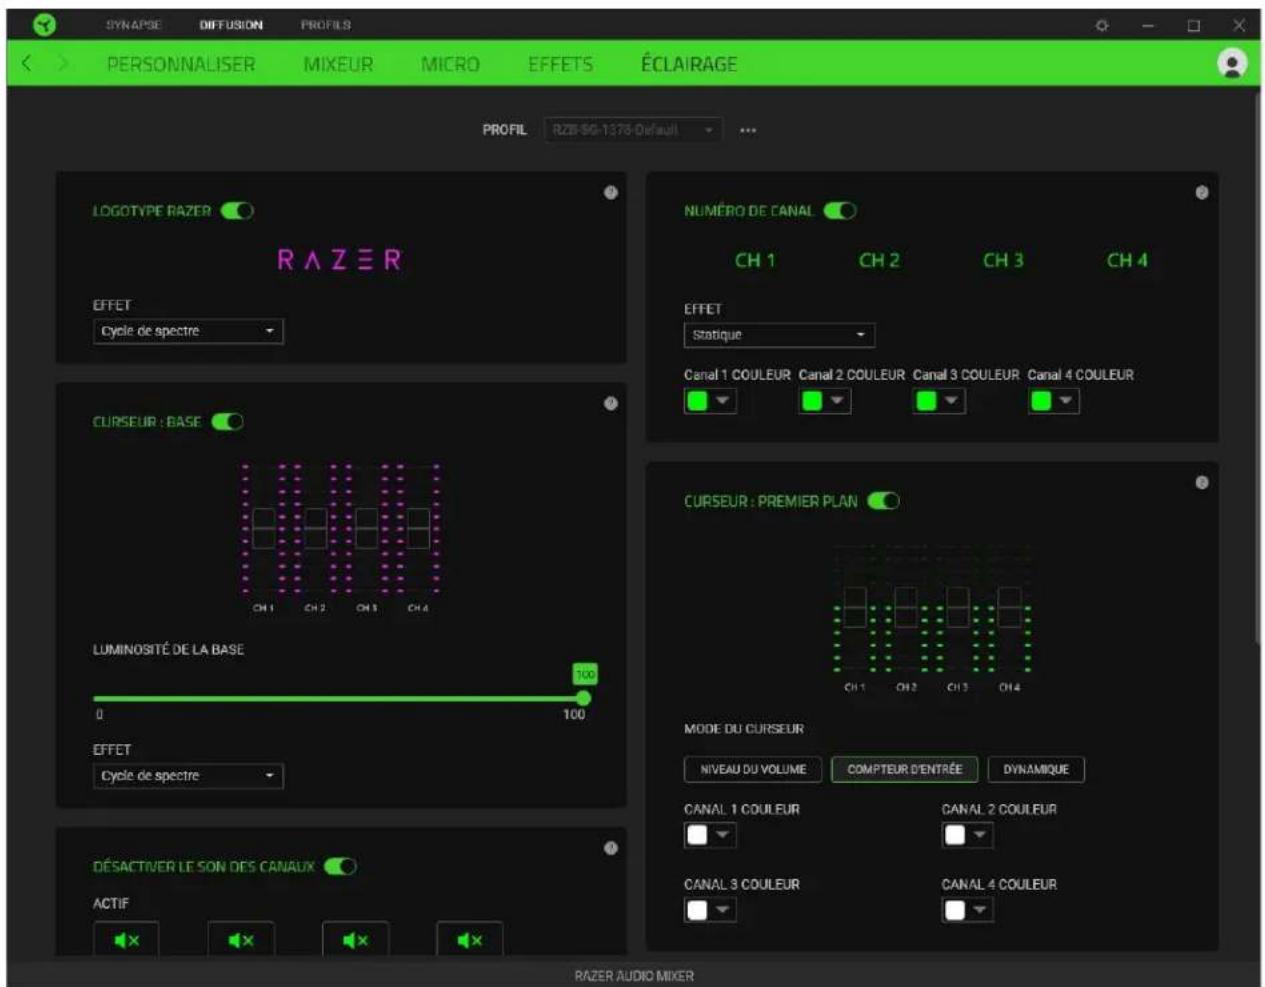Open Curseur : Base effet dropdown
The width and height of the screenshot is (1265, 987).
click(x=188, y=776)
